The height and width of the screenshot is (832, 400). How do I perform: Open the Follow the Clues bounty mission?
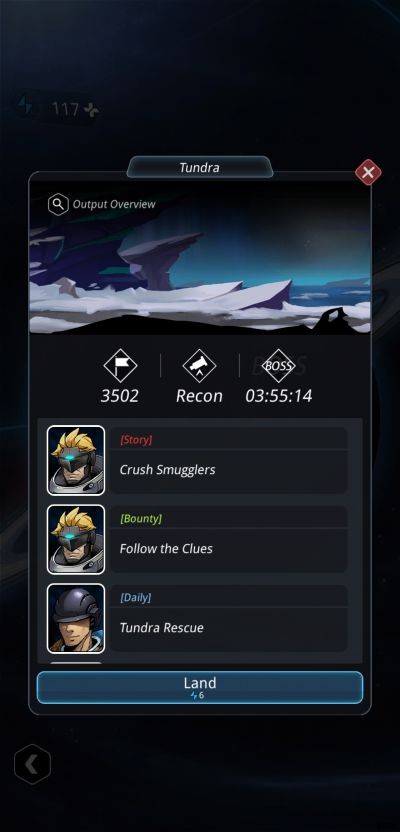229,540
